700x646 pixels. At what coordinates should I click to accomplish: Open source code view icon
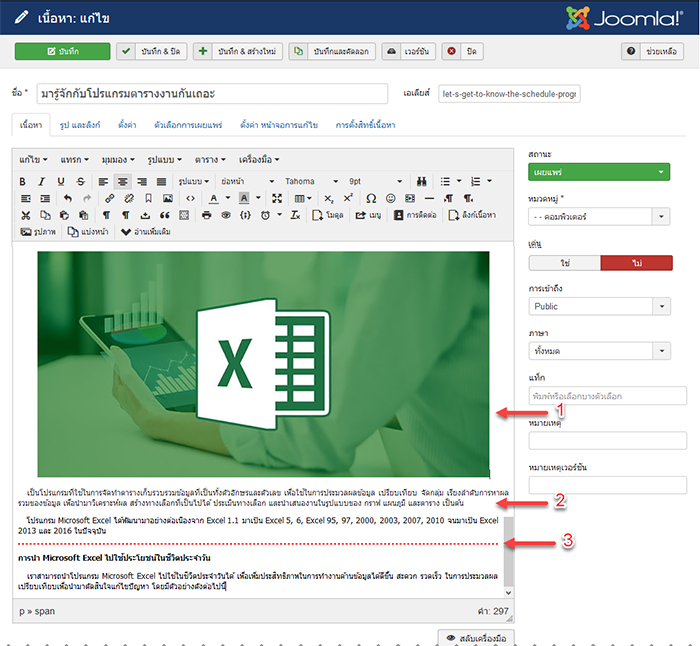(190, 198)
